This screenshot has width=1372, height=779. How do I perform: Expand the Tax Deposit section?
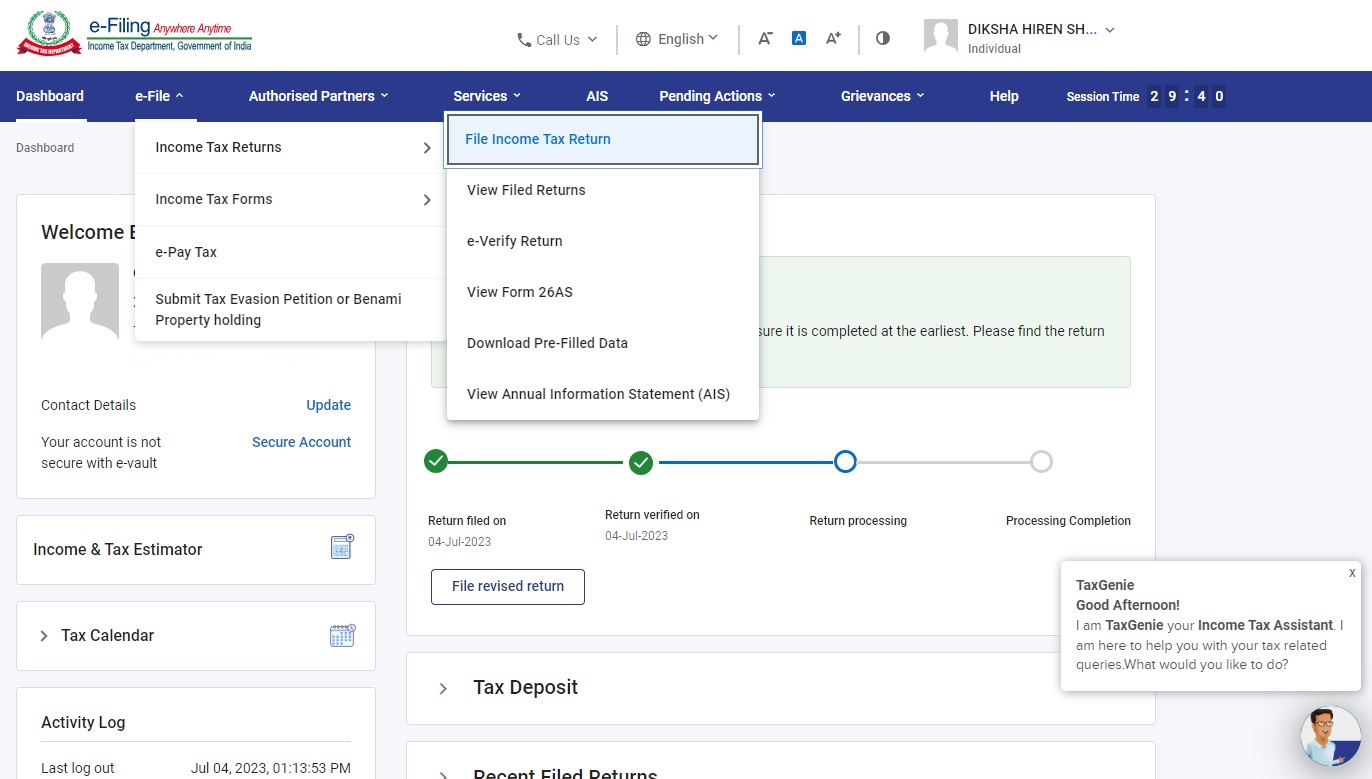(443, 689)
